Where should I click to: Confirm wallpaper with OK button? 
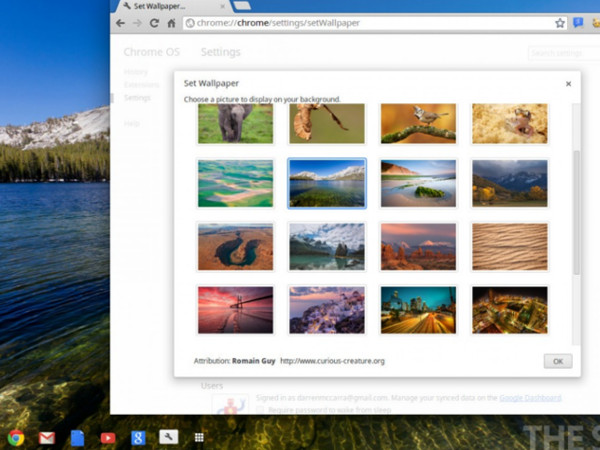click(x=558, y=361)
